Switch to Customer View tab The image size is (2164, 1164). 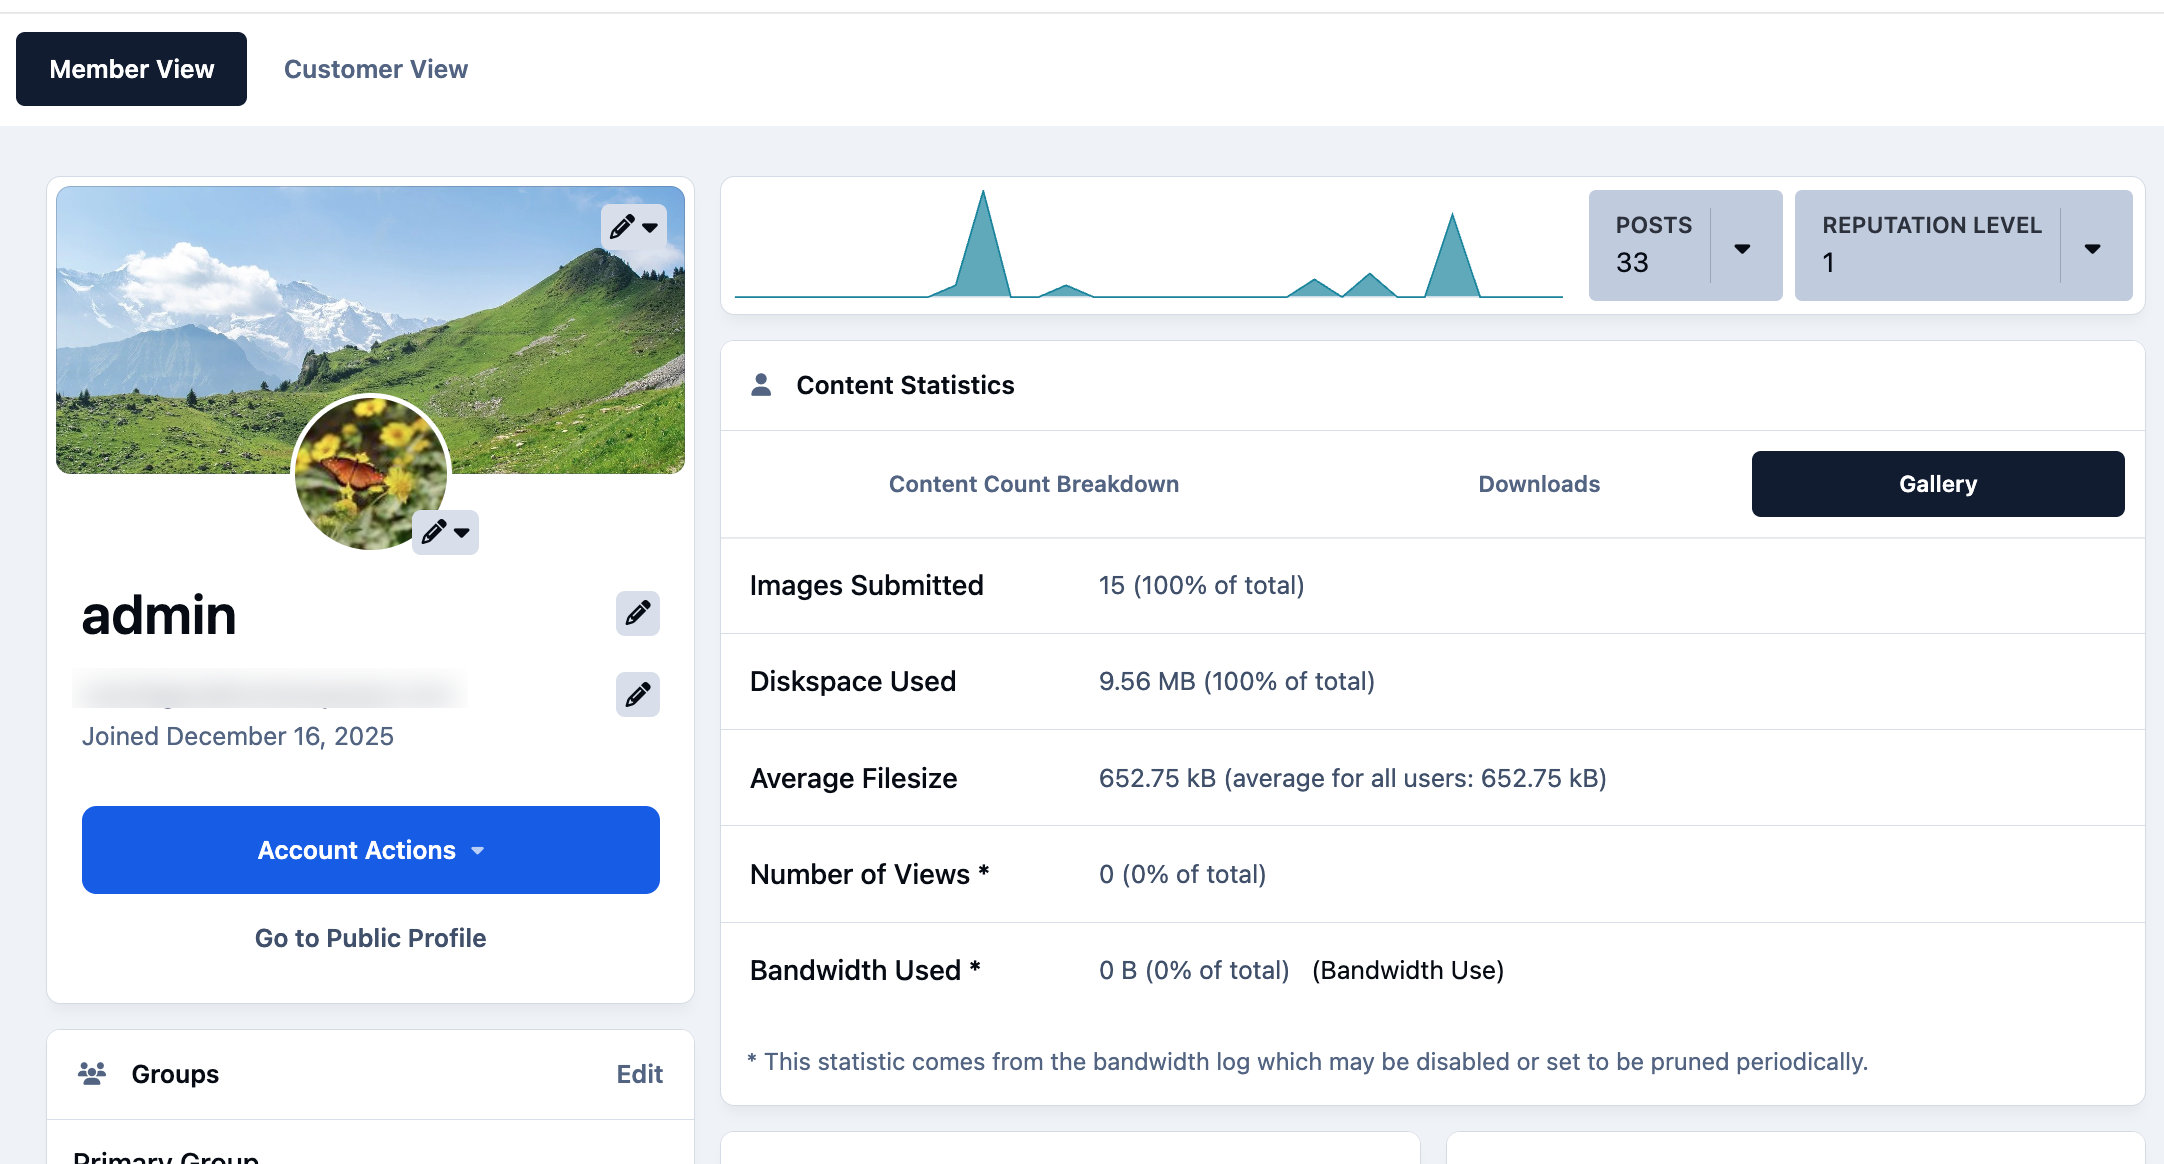pos(376,69)
